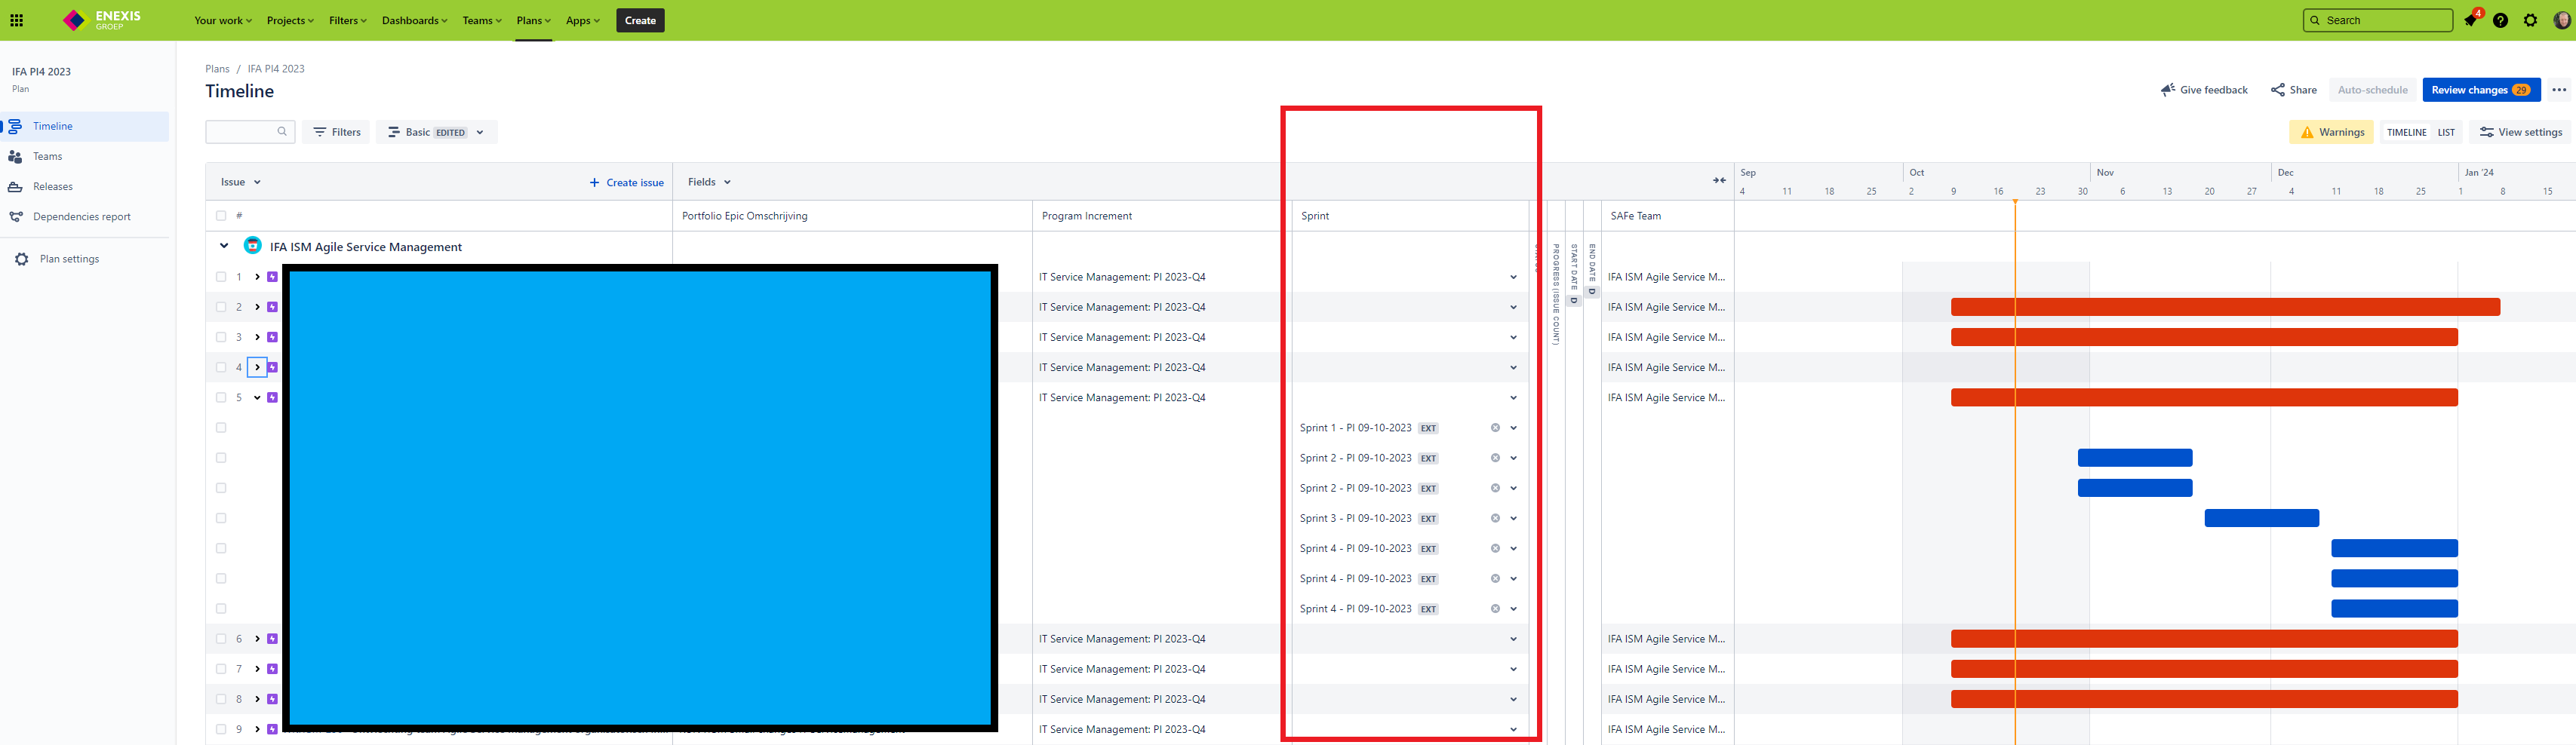Check the box for issue row 3

click(221, 337)
